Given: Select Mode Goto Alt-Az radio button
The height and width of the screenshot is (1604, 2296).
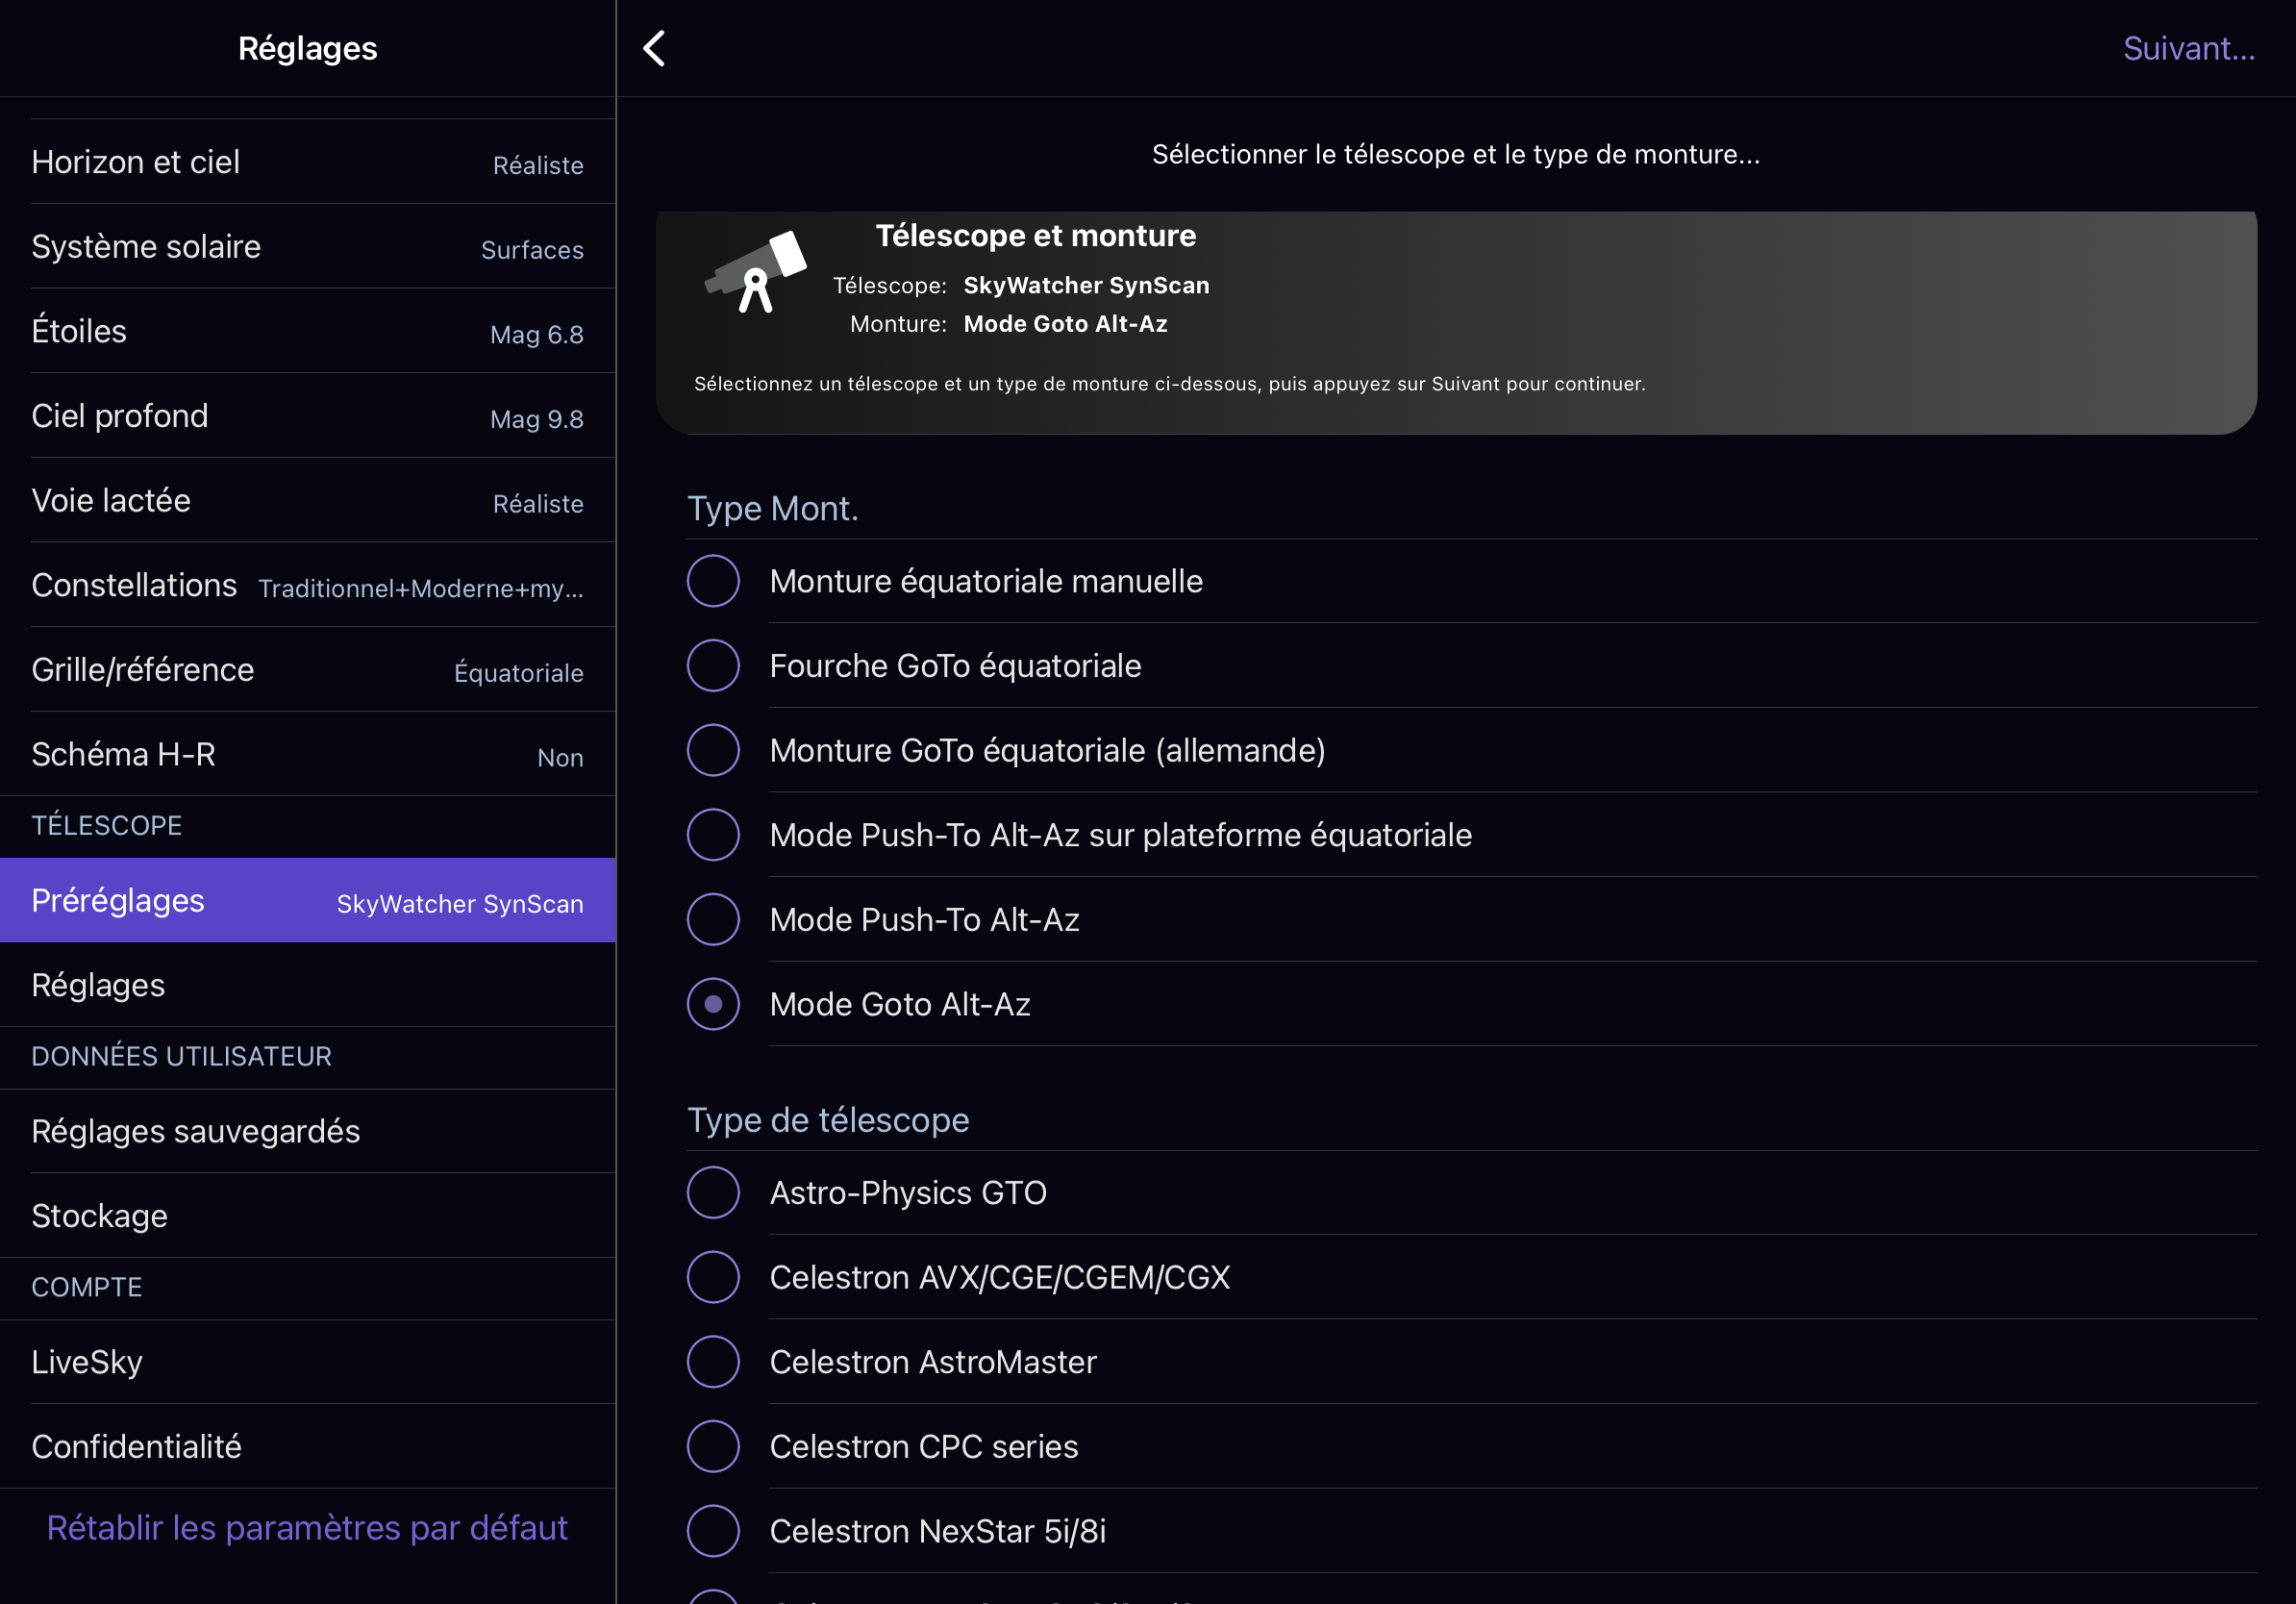Looking at the screenshot, I should (x=713, y=1004).
